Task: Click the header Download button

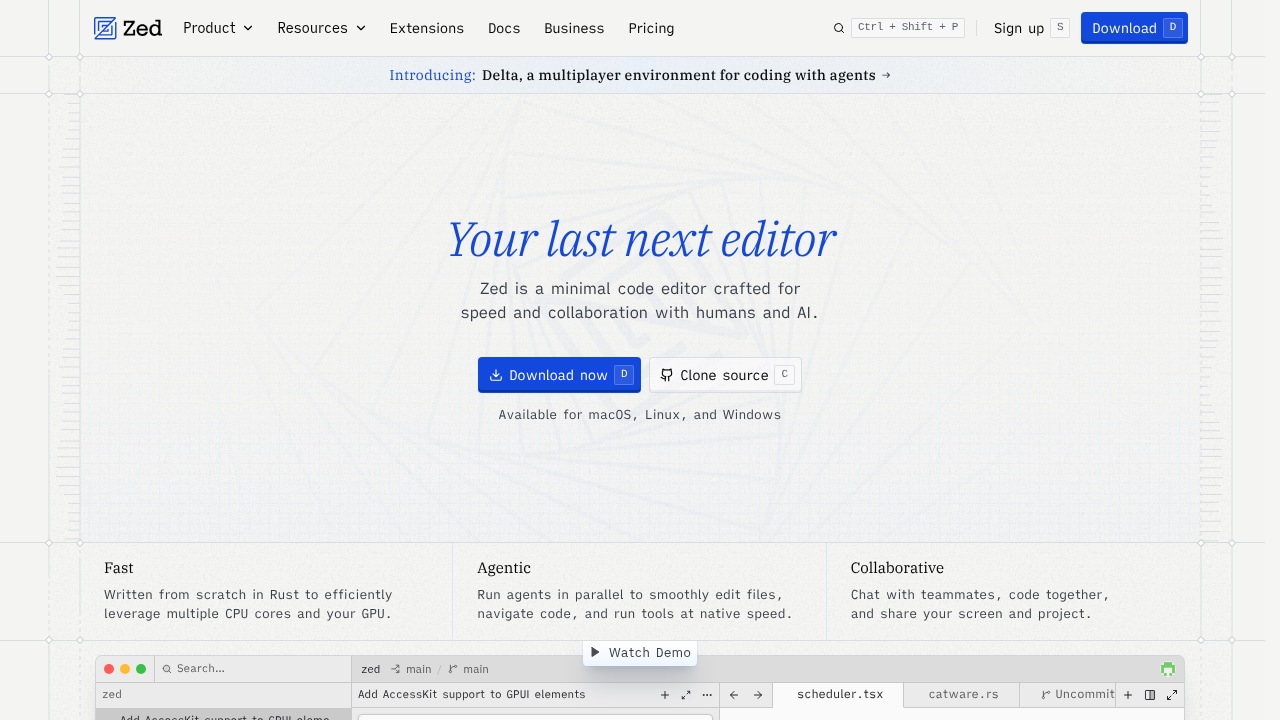Action: coord(1134,28)
